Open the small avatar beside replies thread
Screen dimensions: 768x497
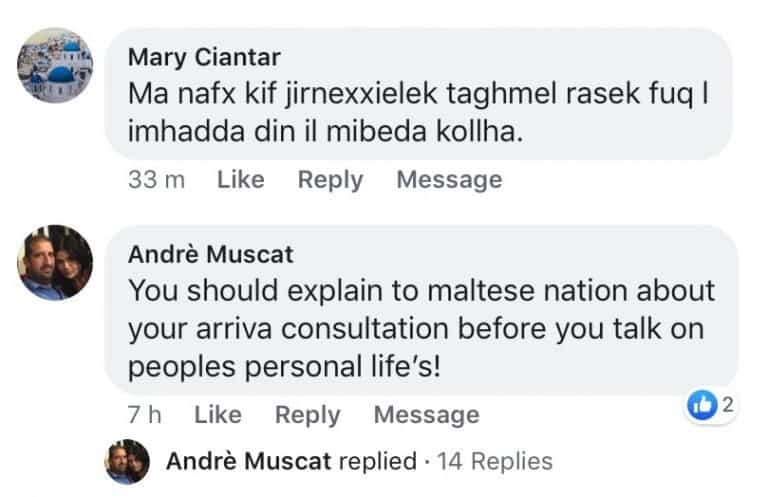(128, 461)
